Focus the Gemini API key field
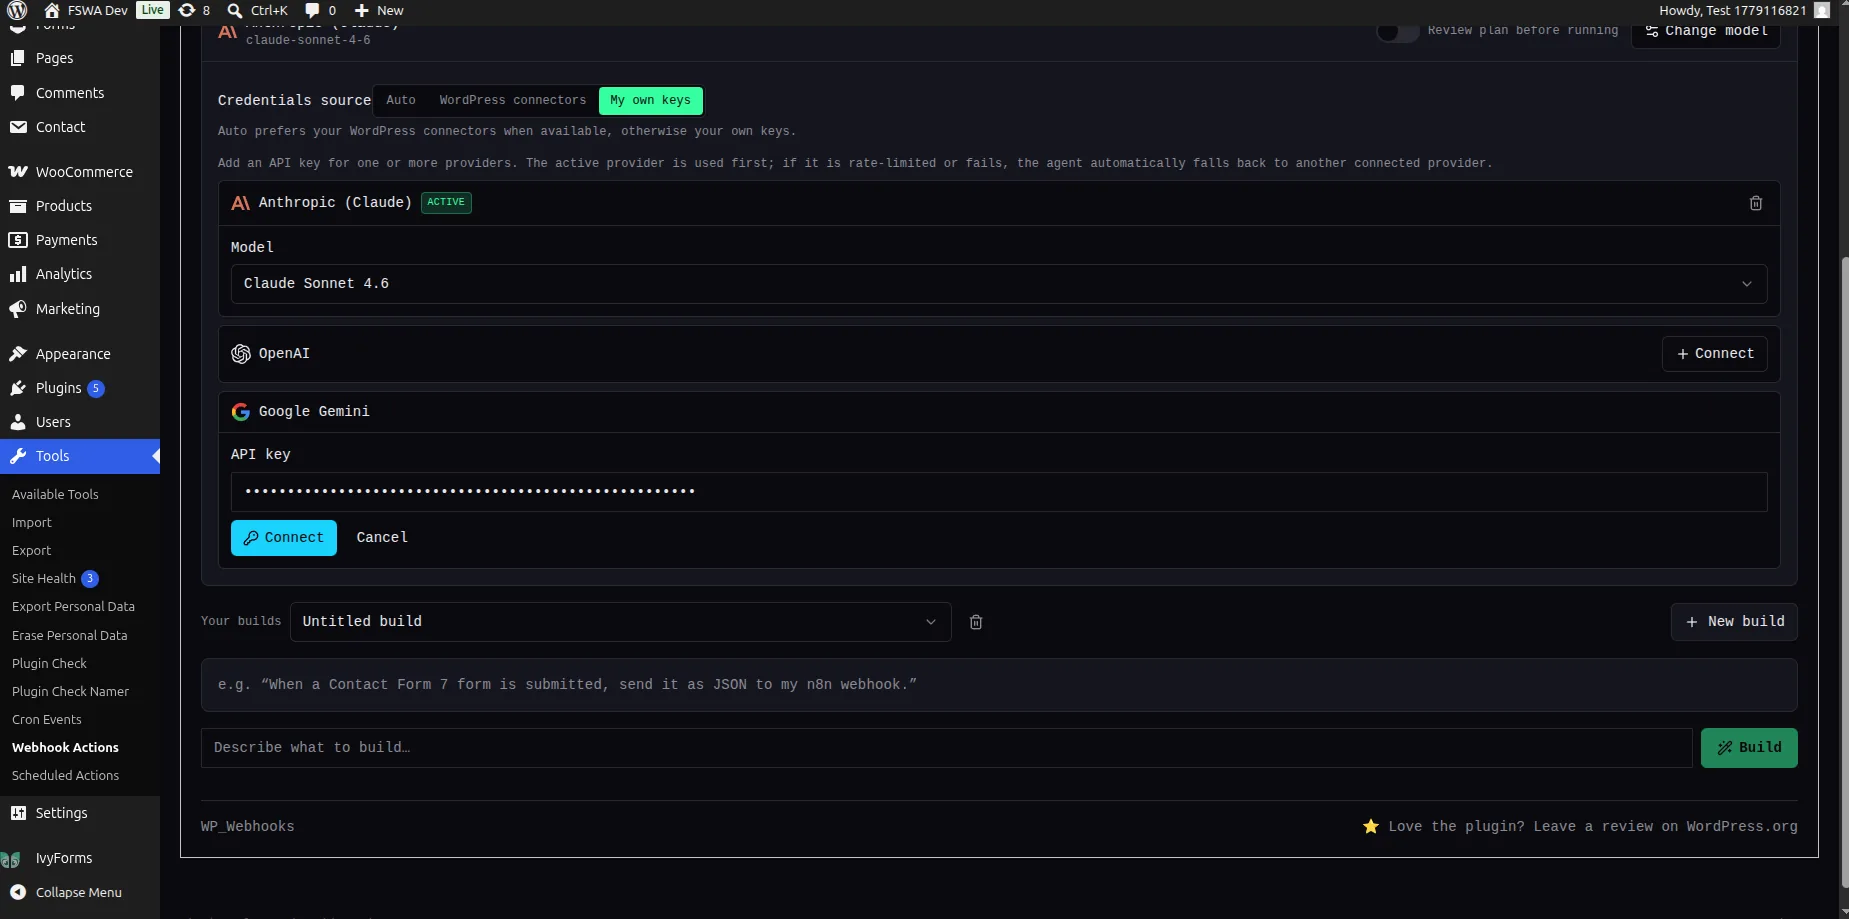Image resolution: width=1849 pixels, height=919 pixels. point(999,492)
